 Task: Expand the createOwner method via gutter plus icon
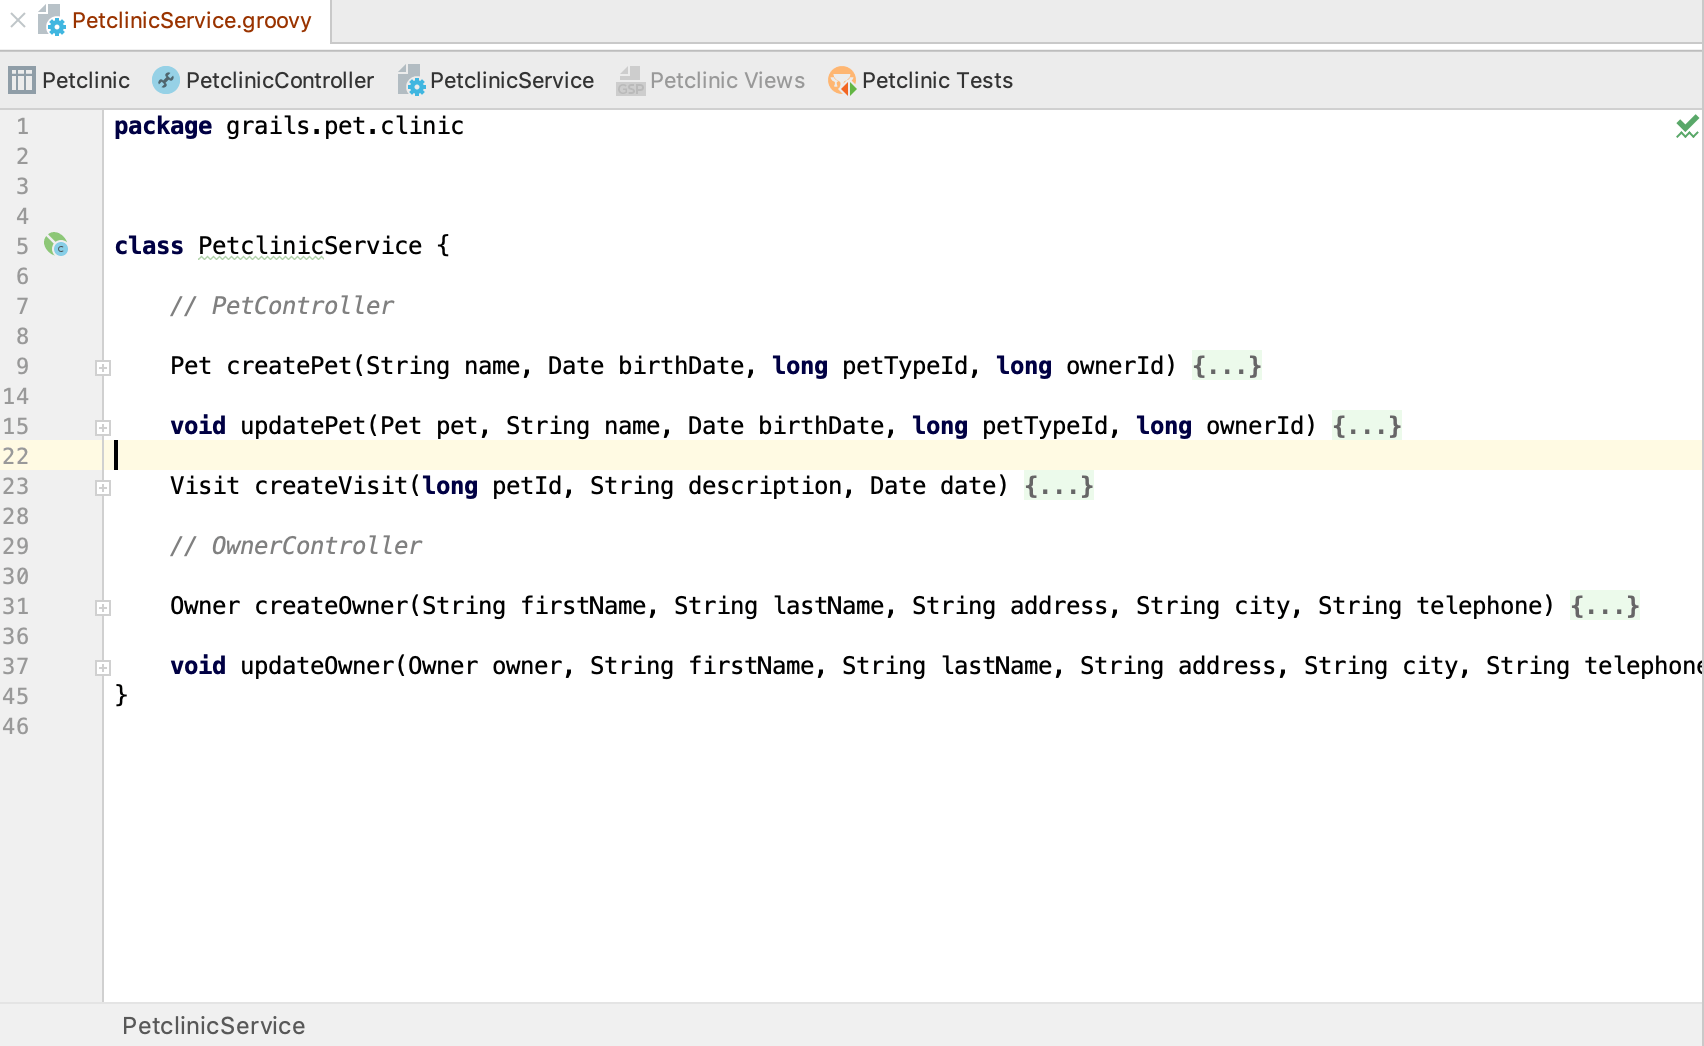(x=102, y=606)
